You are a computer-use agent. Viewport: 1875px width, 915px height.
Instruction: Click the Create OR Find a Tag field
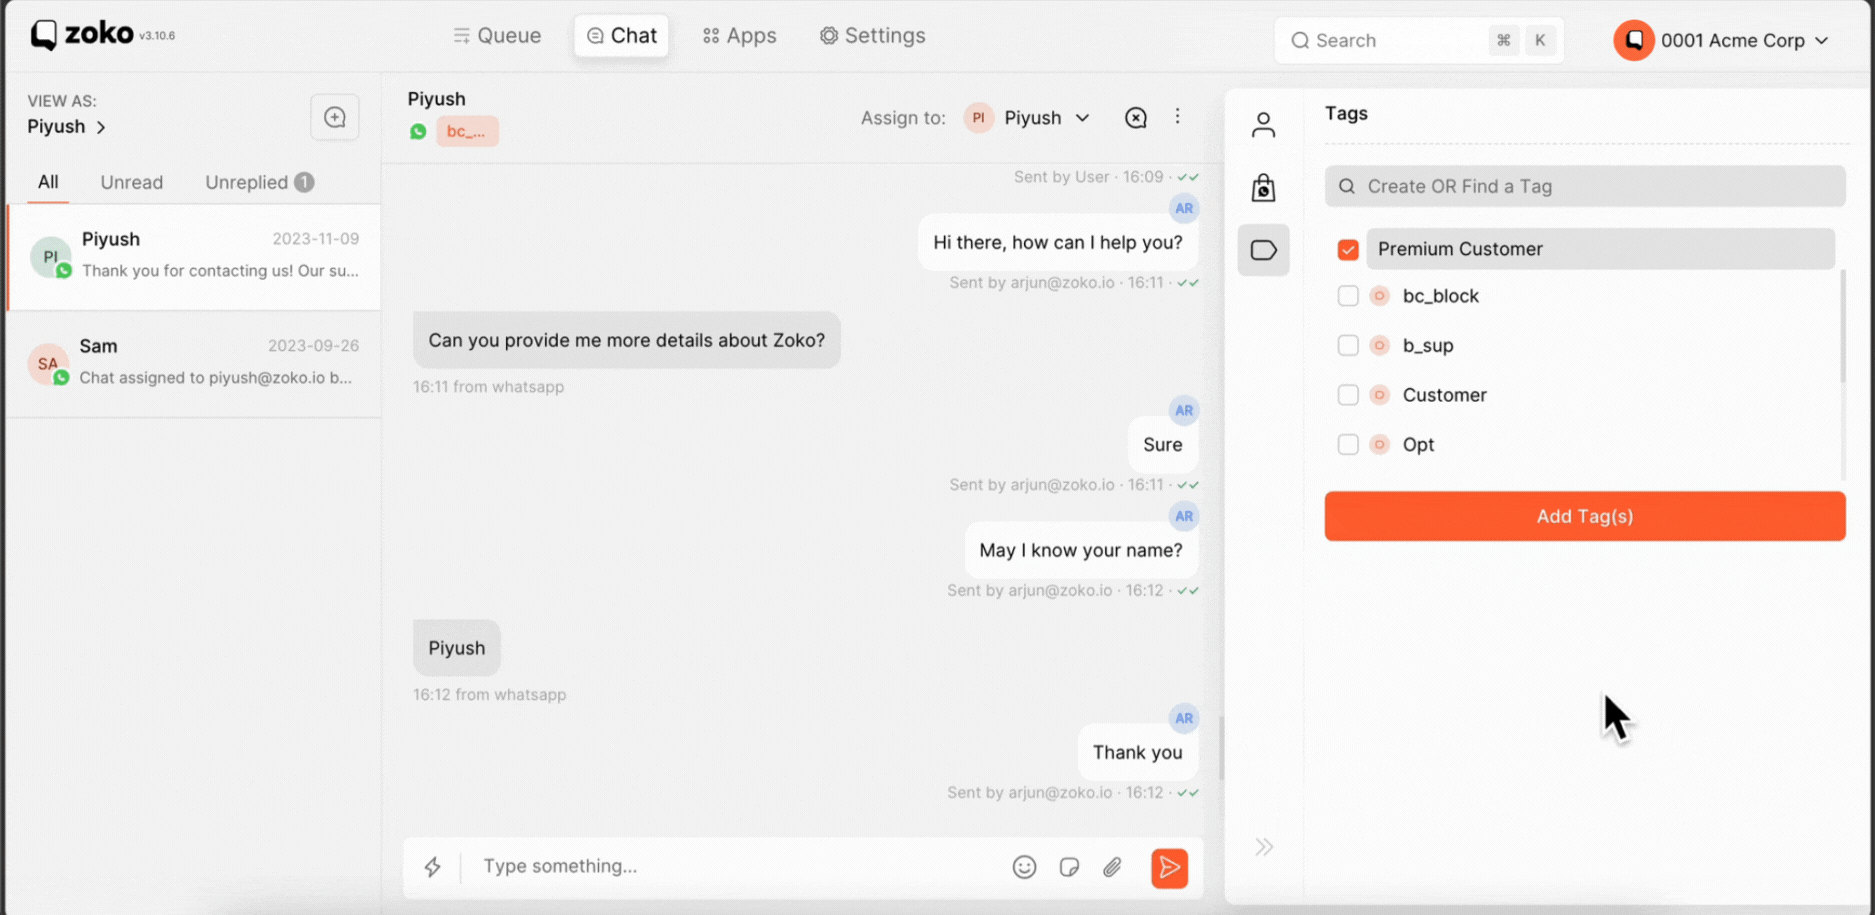coord(1585,186)
